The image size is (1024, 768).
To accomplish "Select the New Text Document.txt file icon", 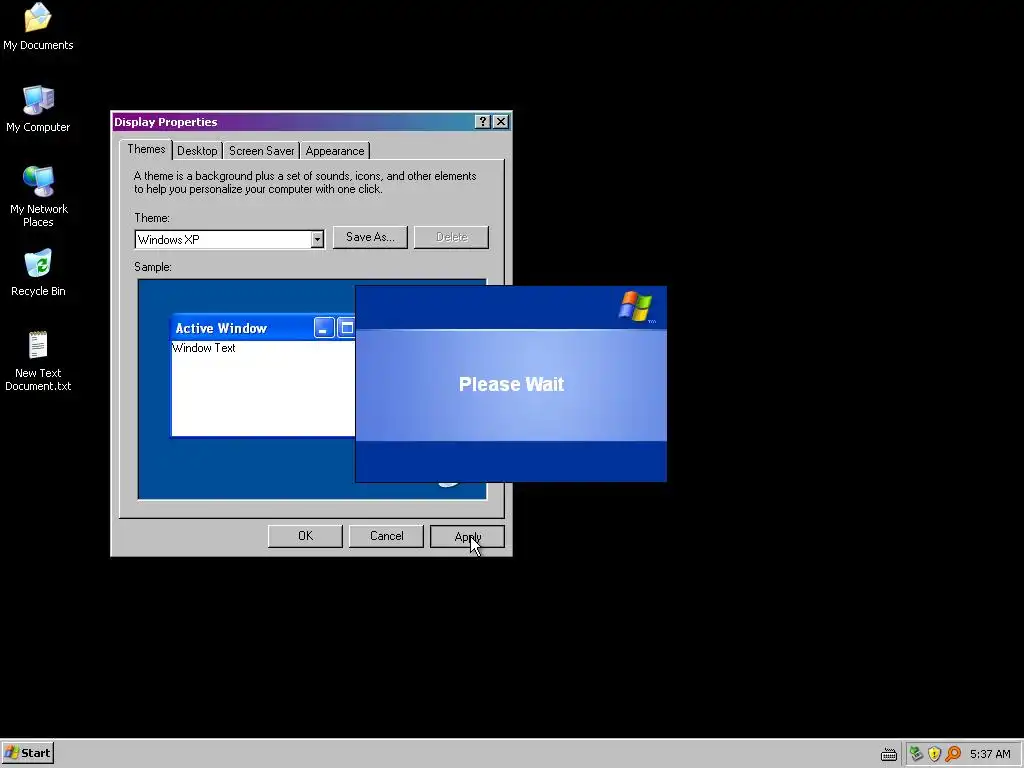I will tap(38, 360).
